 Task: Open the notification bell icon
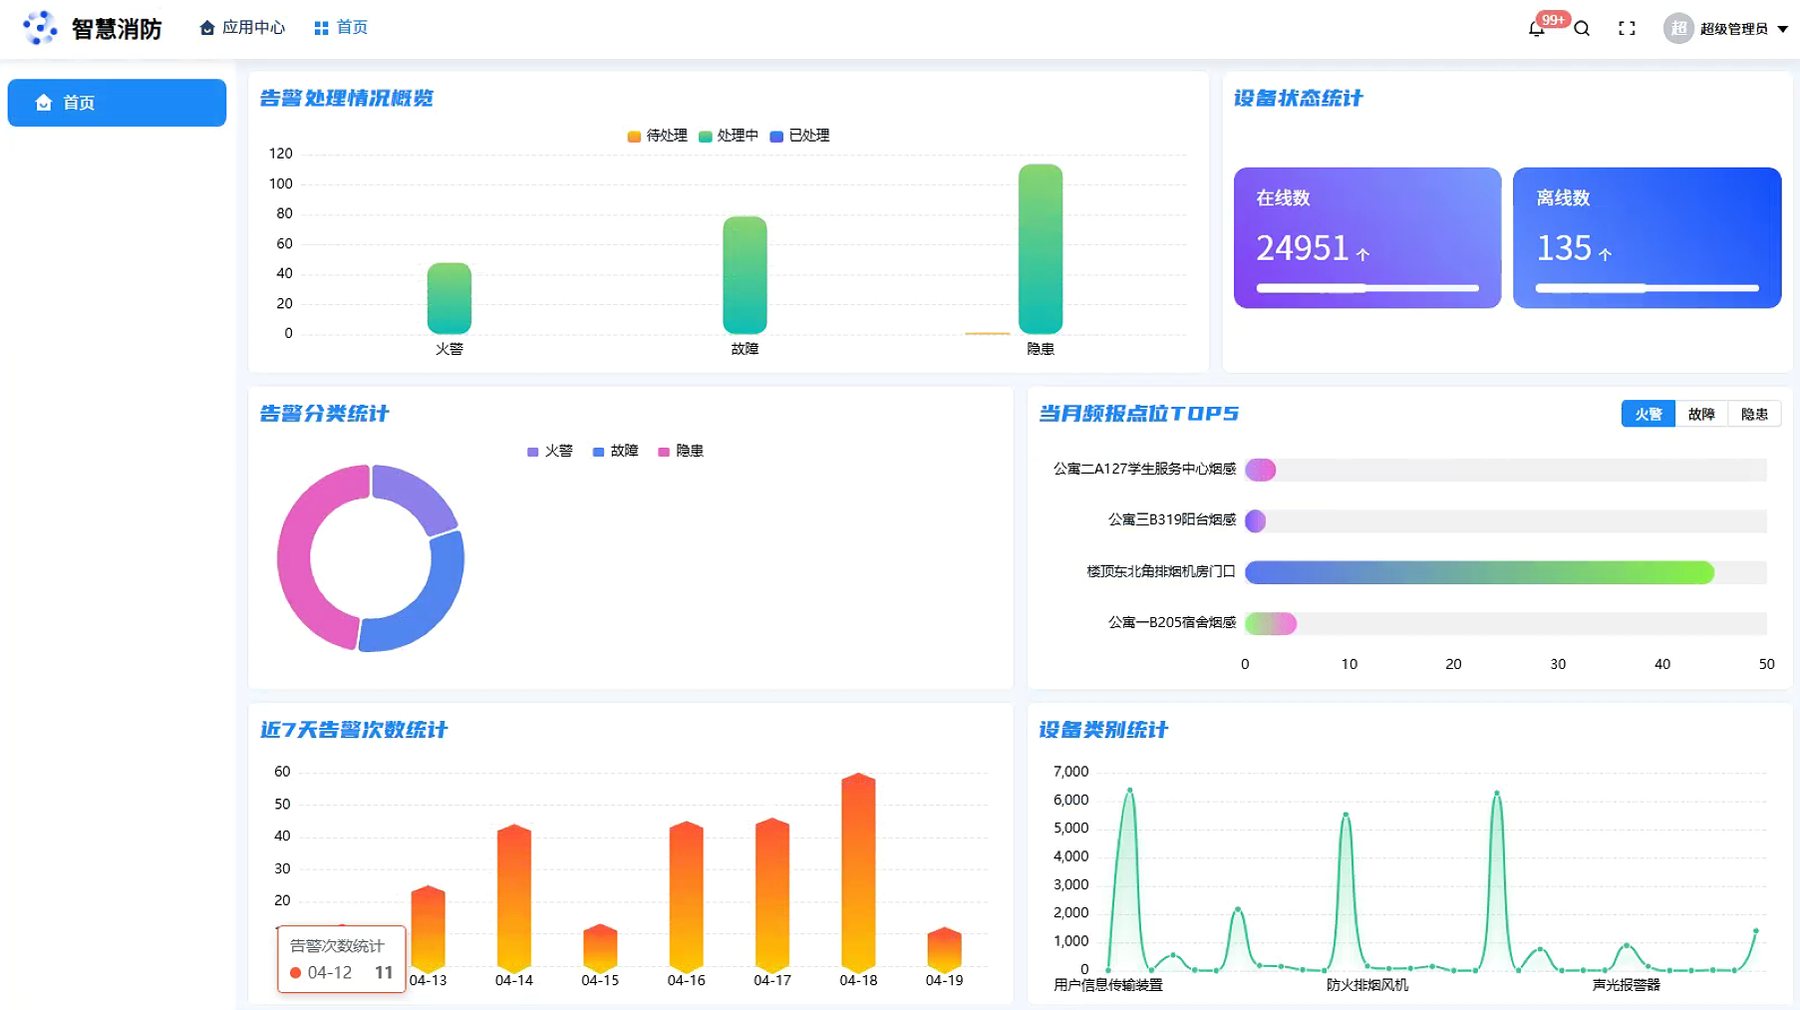[x=1536, y=29]
